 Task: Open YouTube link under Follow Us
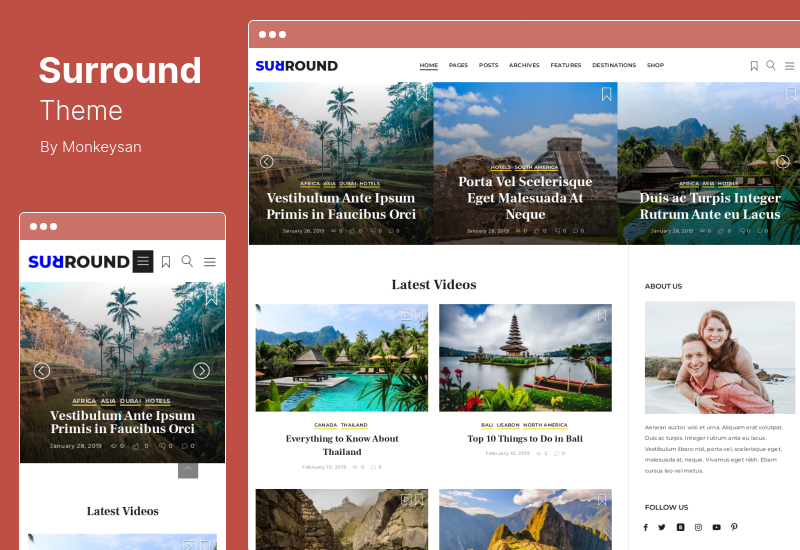[717, 528]
